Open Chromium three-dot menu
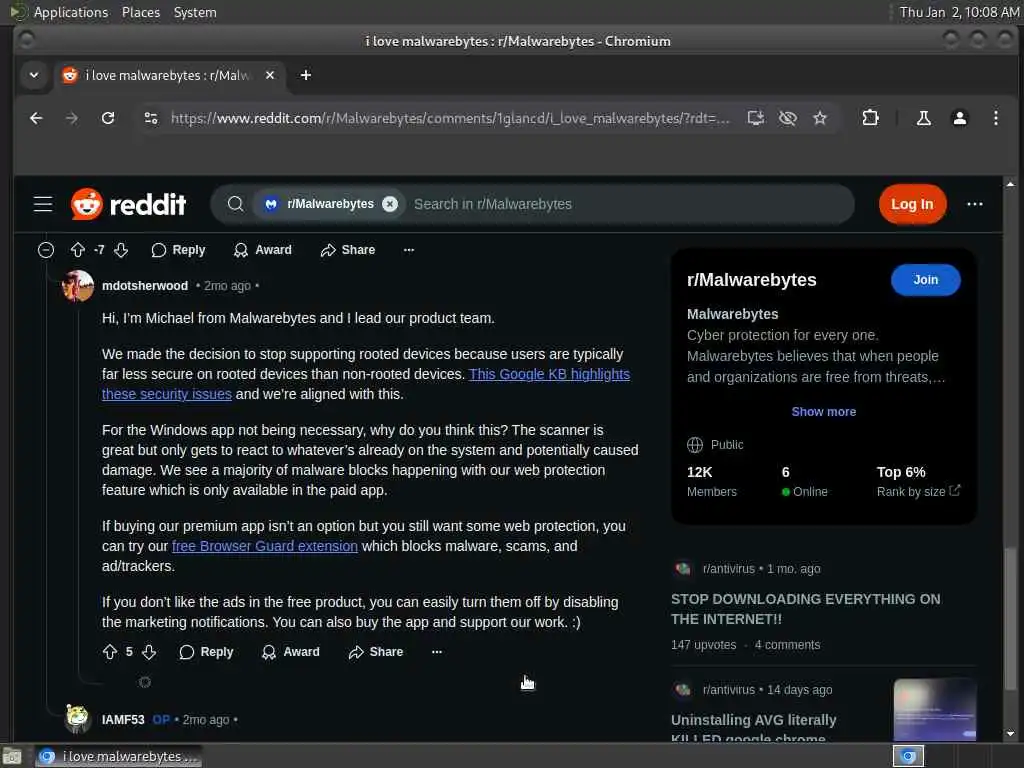 click(x=995, y=118)
